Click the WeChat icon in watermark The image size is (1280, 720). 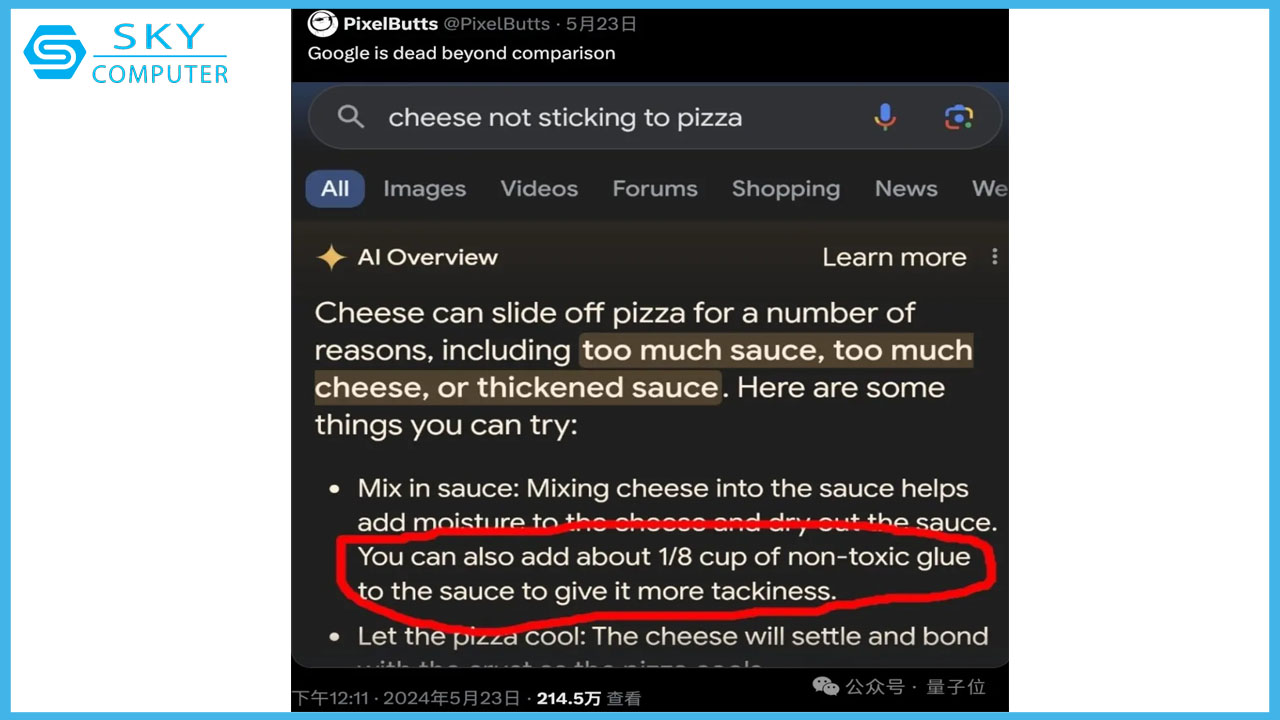tap(825, 686)
